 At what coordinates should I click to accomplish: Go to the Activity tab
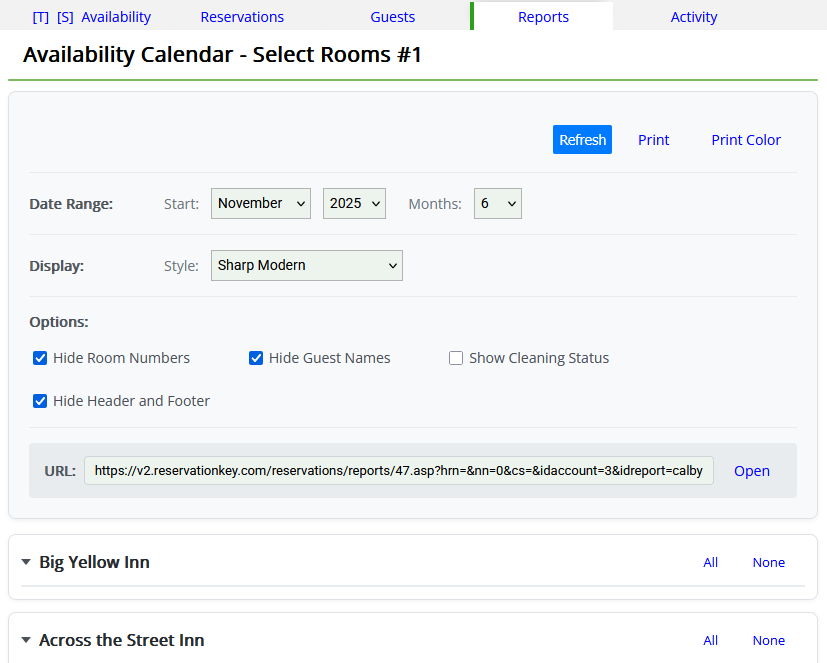click(x=694, y=17)
